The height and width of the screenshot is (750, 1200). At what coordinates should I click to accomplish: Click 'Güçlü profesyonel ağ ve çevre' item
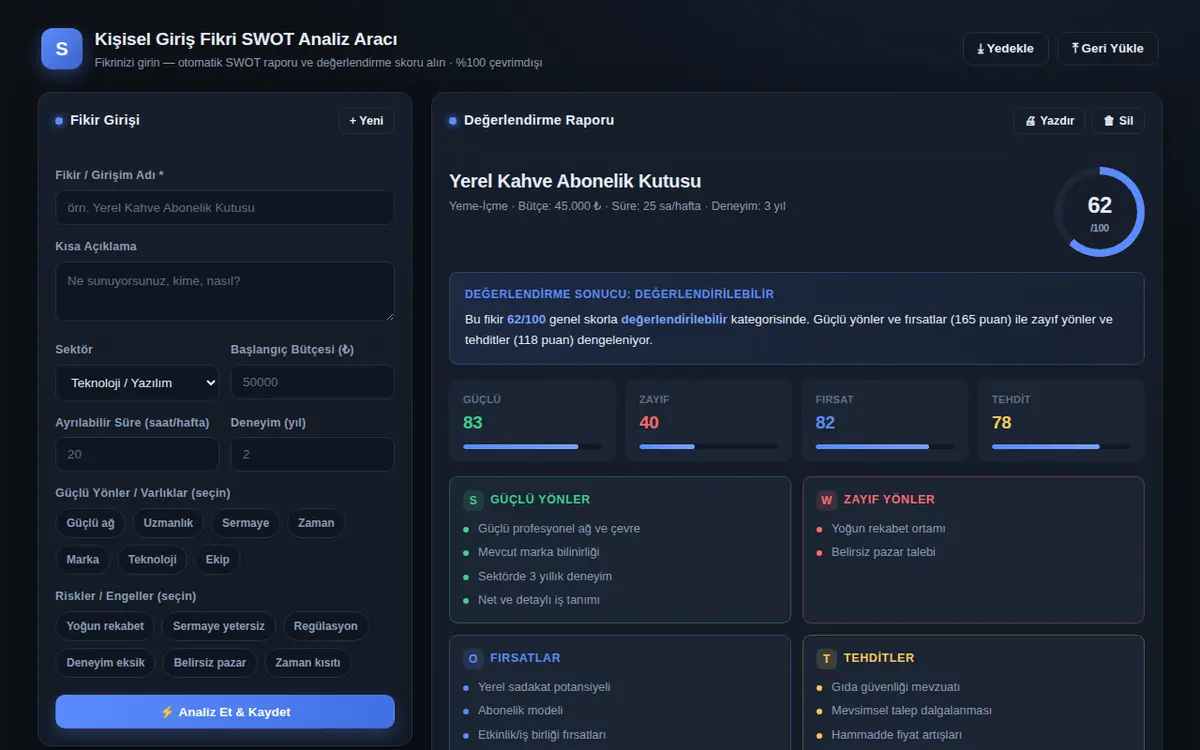click(x=559, y=528)
